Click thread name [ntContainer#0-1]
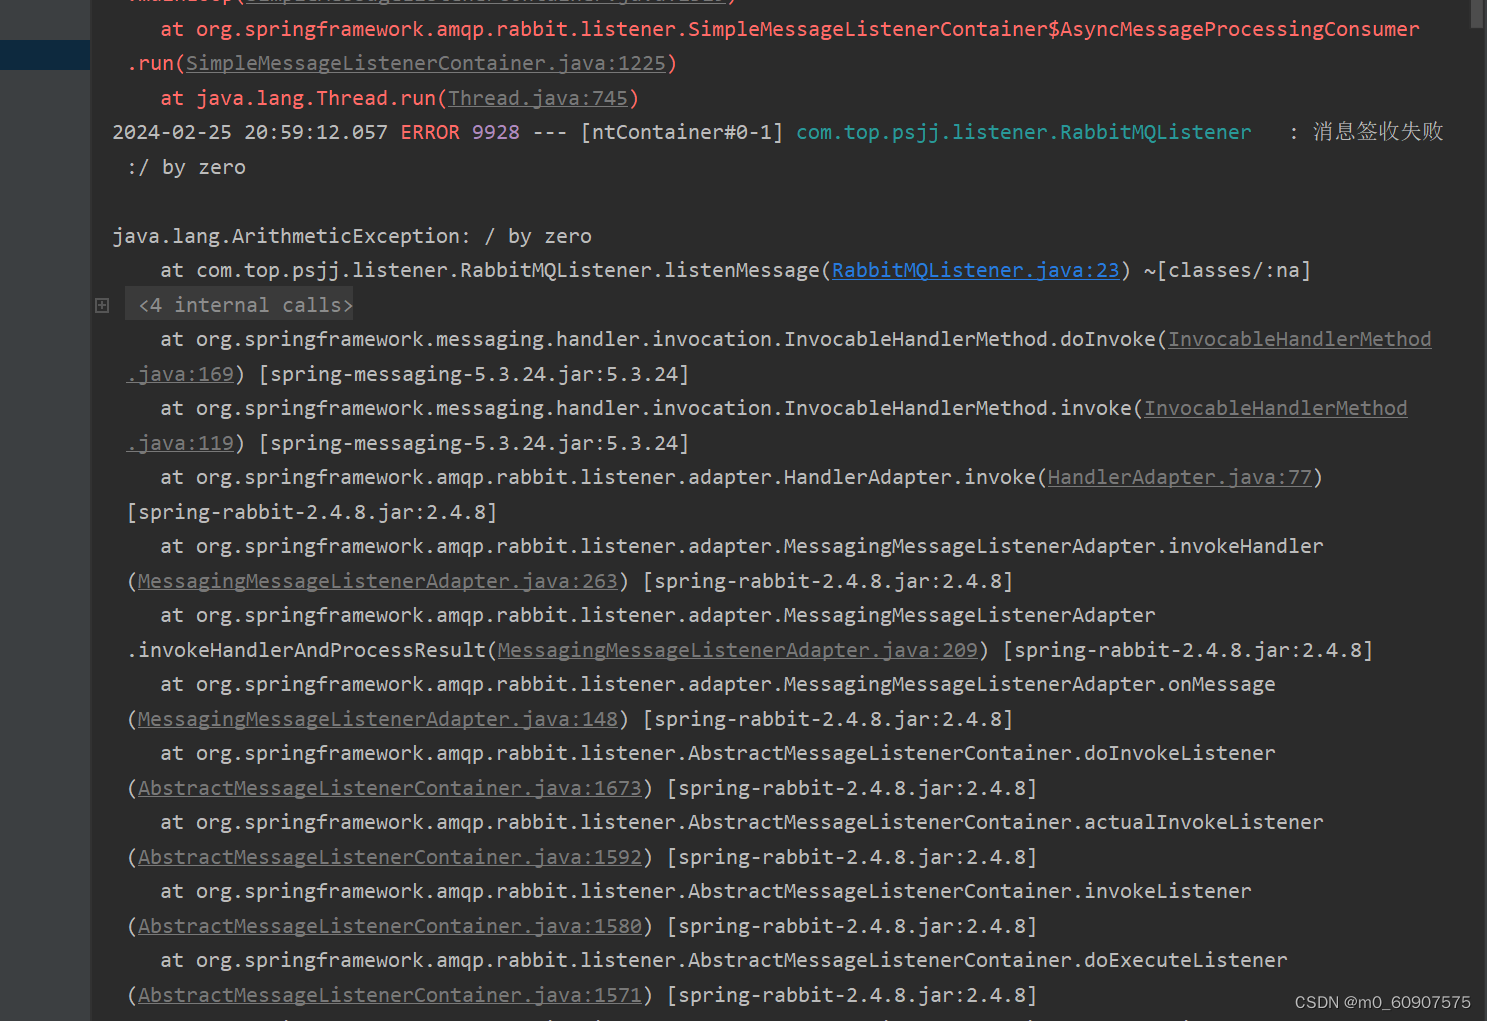Viewport: 1487px width, 1021px height. point(682,132)
